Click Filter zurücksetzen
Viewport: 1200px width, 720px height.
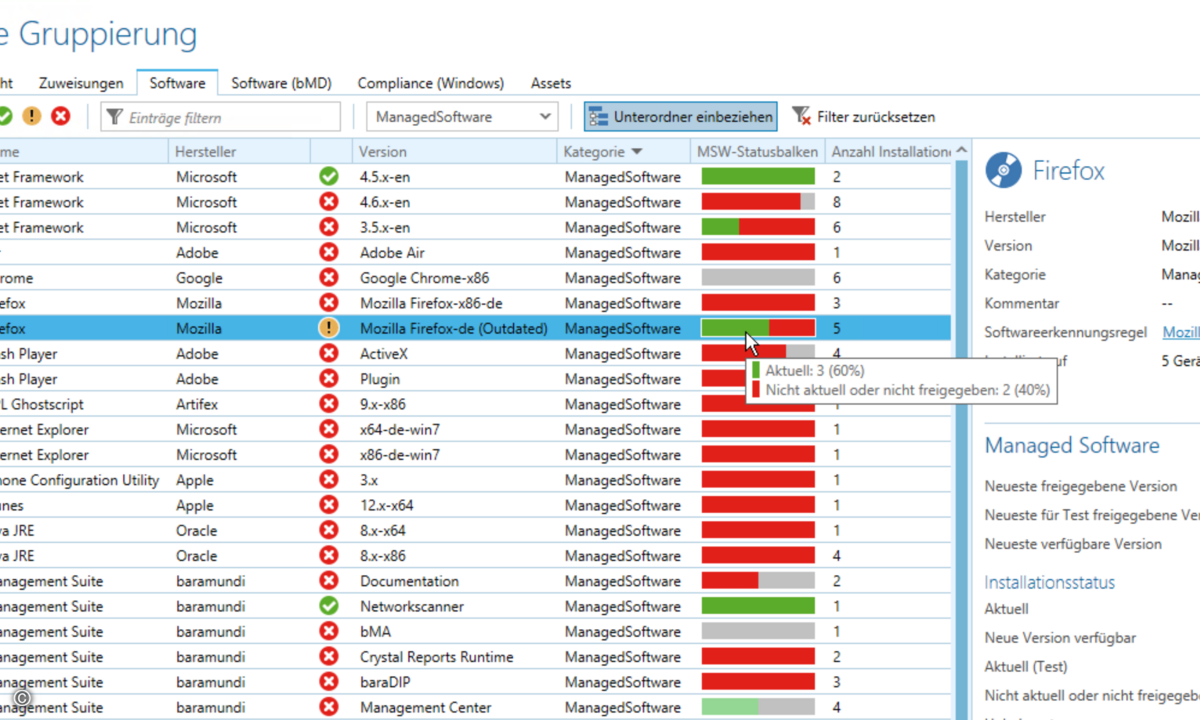tap(863, 117)
